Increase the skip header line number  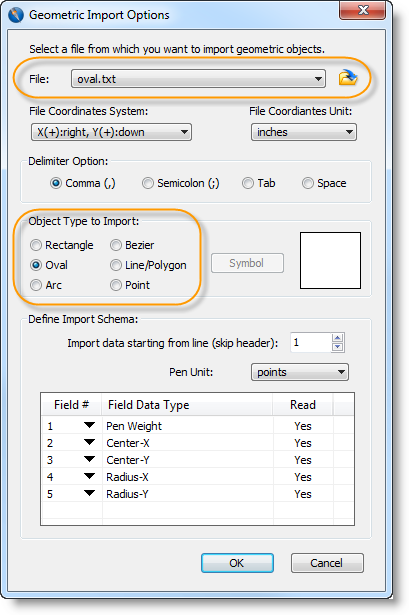coord(337,338)
